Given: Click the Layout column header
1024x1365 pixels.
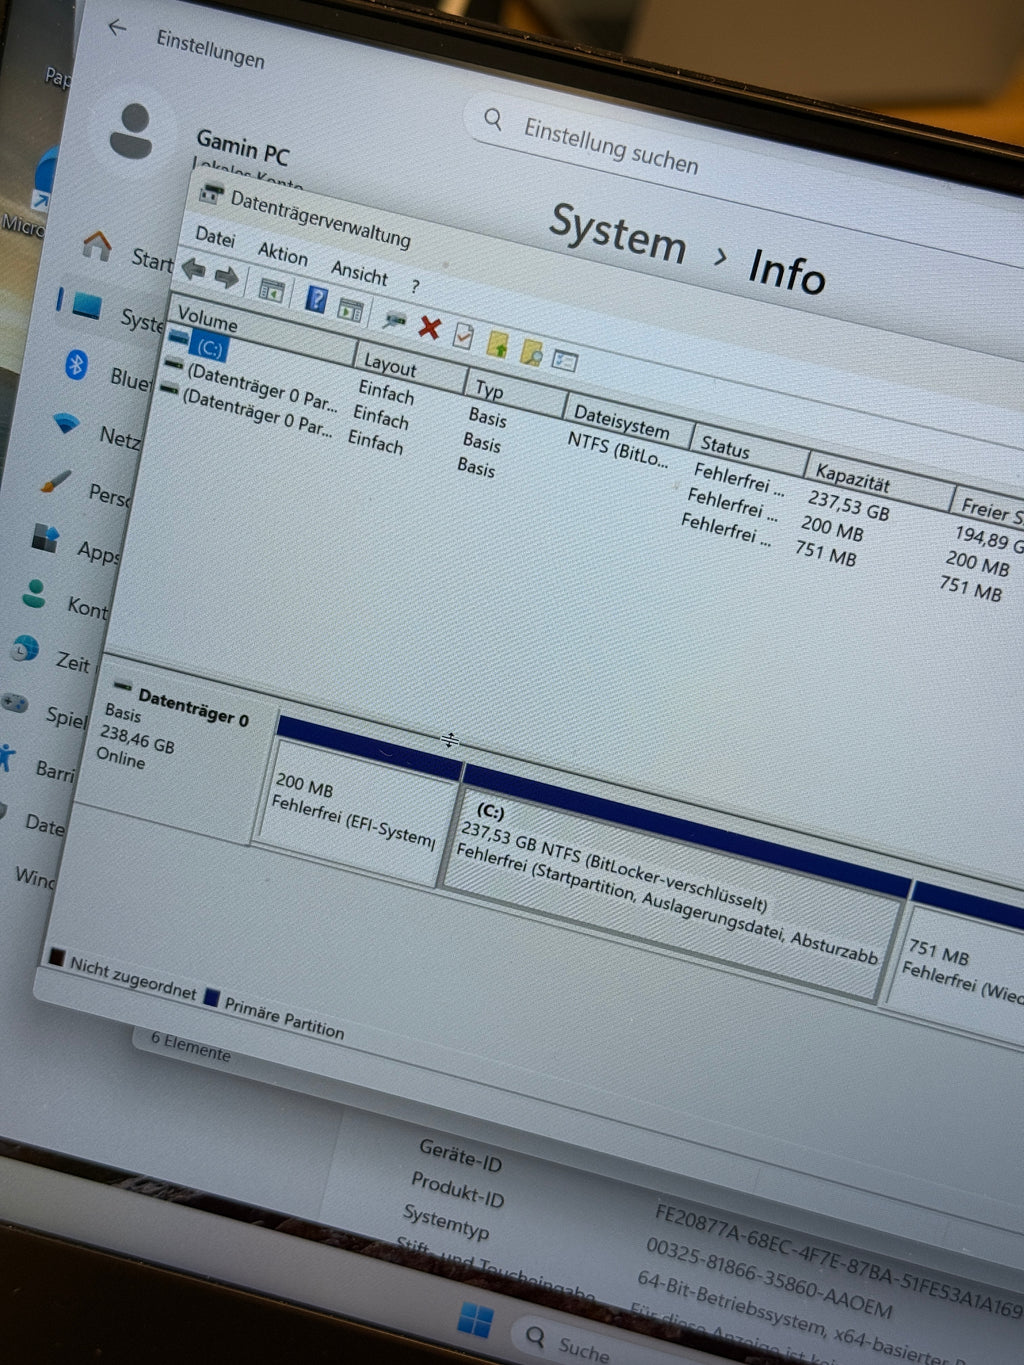Looking at the screenshot, I should point(390,365).
